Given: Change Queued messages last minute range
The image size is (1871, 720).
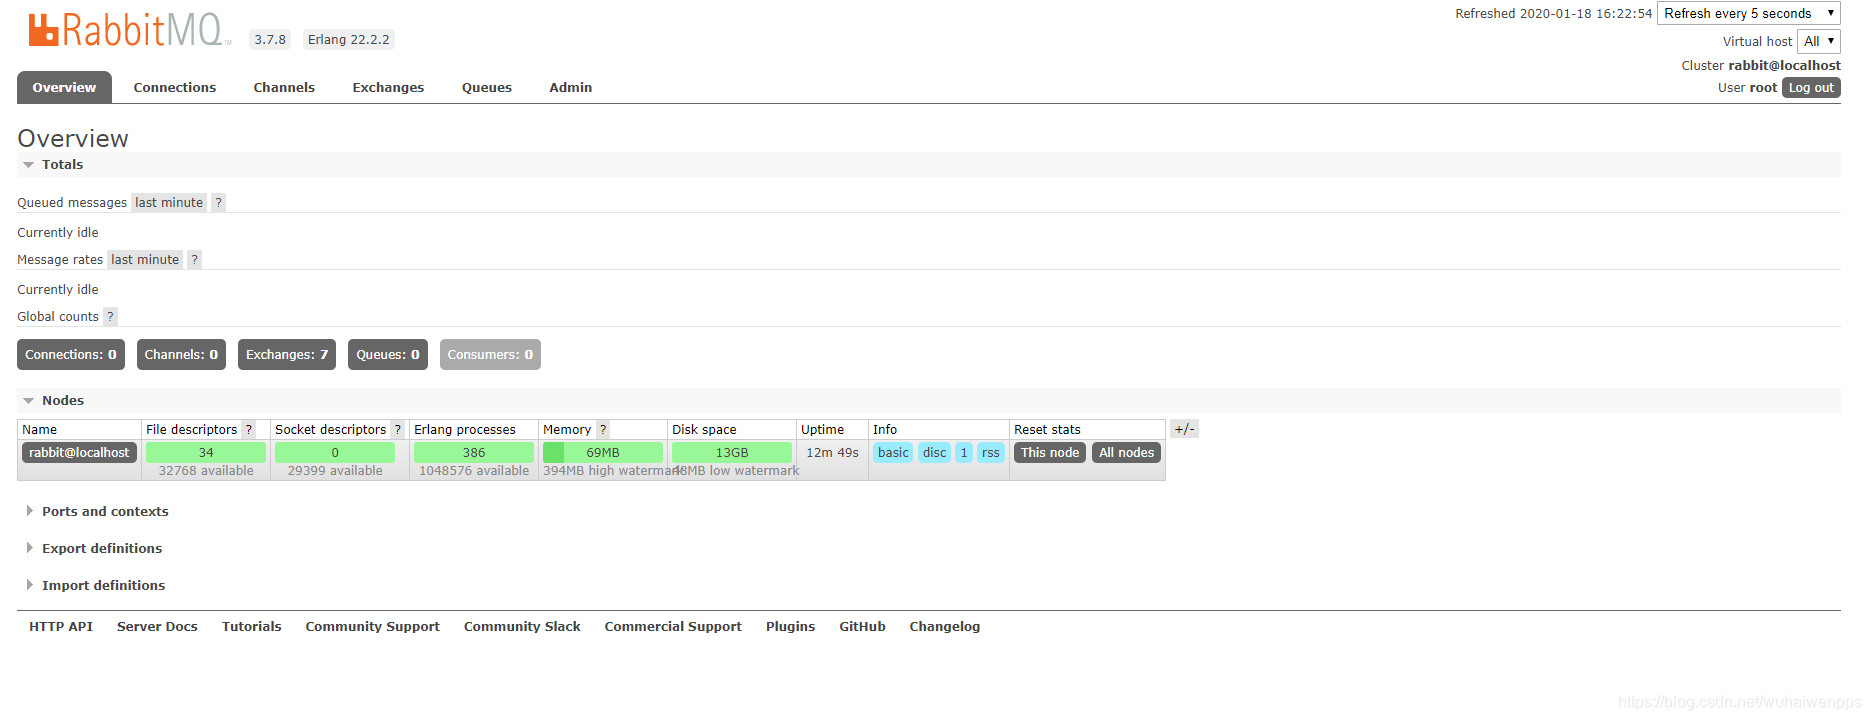Looking at the screenshot, I should (169, 202).
